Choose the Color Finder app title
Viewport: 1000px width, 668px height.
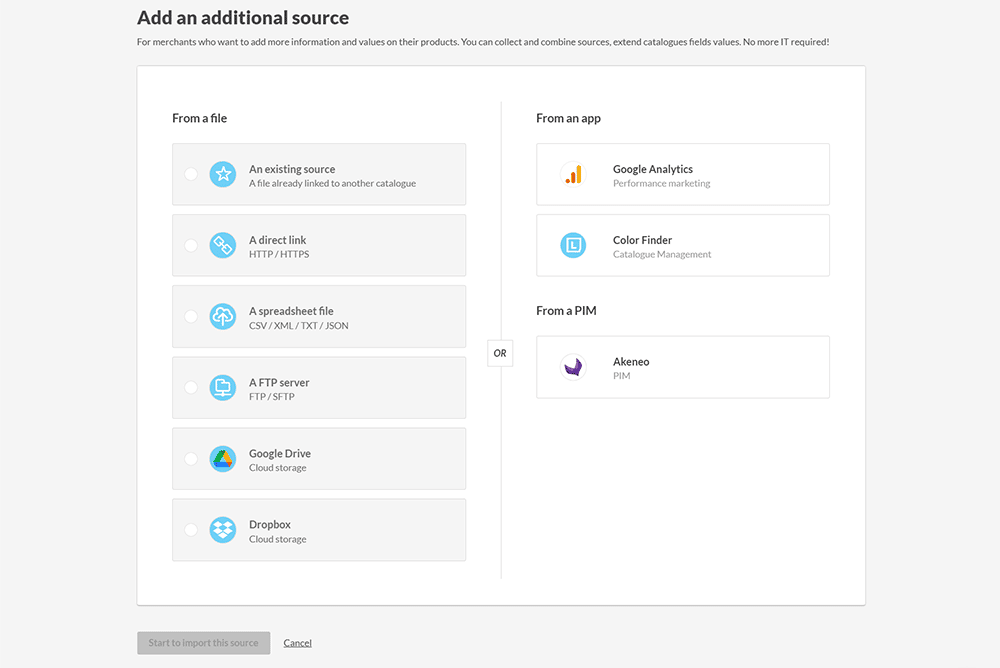(642, 240)
